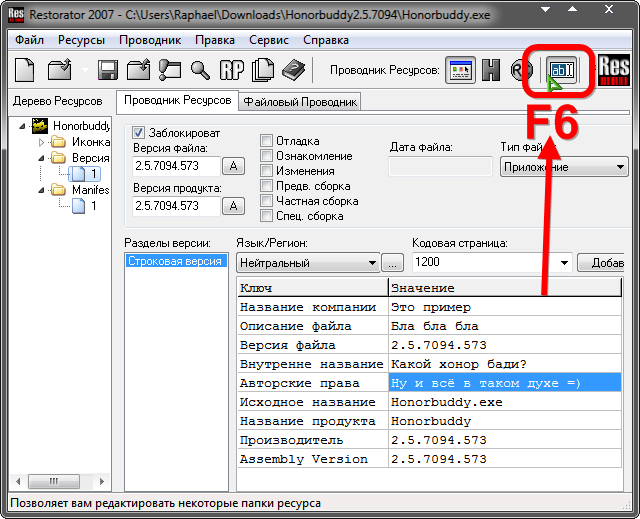Viewport: 640px width, 519px height.
Task: Open the Тип файла Приложение dropdown
Action: coord(564,167)
